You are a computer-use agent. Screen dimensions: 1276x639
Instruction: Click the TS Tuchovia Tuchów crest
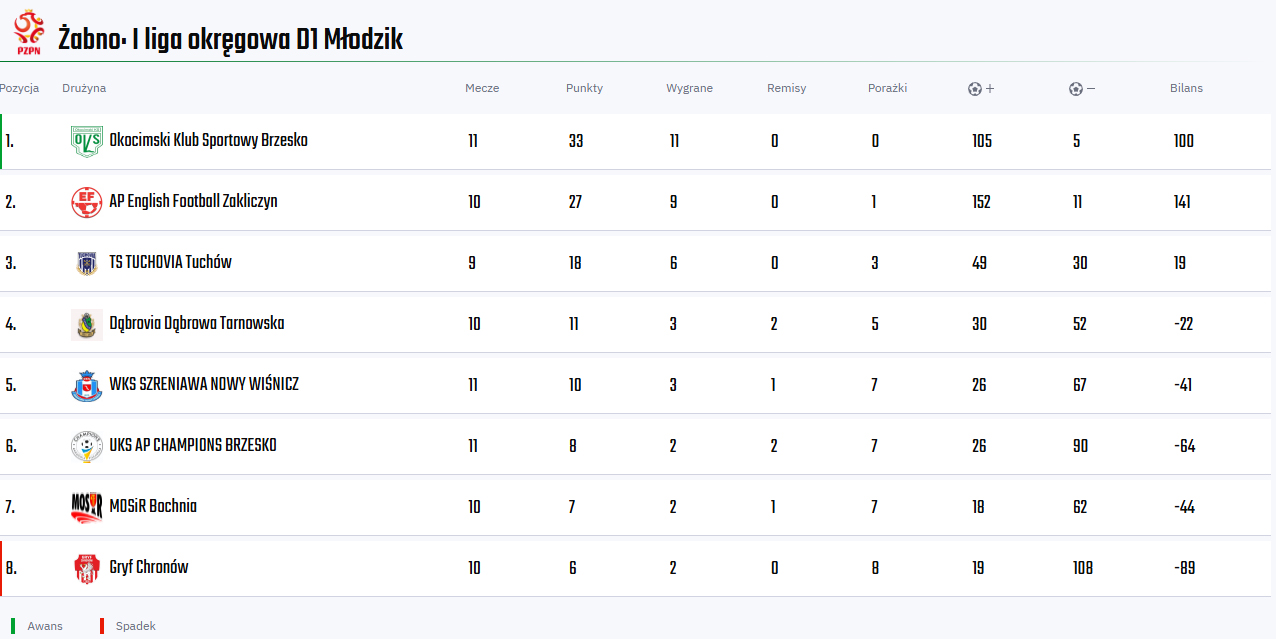point(87,263)
